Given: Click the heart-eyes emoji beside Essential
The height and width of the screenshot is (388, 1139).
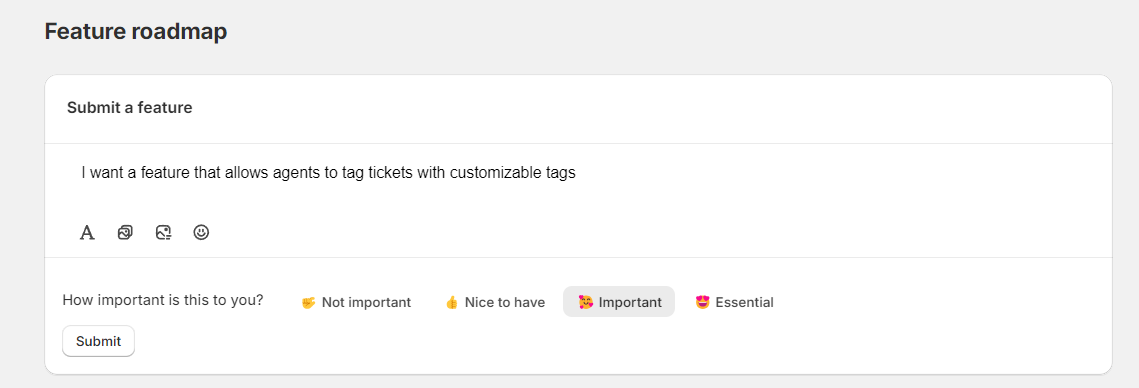Looking at the screenshot, I should (702, 302).
